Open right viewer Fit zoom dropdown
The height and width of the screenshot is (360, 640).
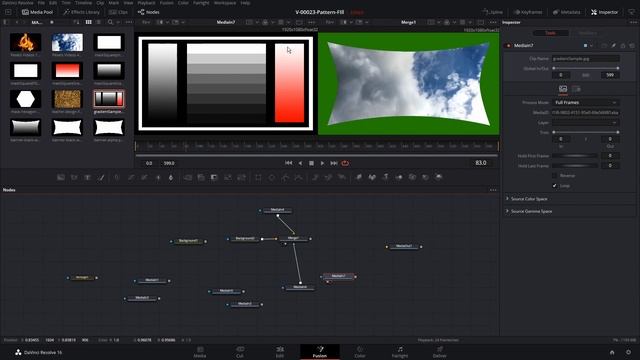tap(331, 22)
